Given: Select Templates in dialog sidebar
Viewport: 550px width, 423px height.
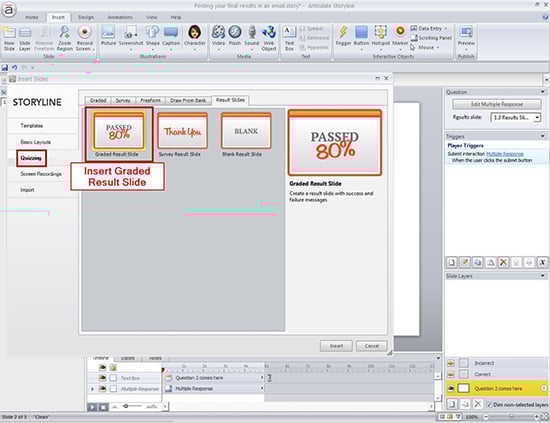Looking at the screenshot, I should [x=32, y=126].
